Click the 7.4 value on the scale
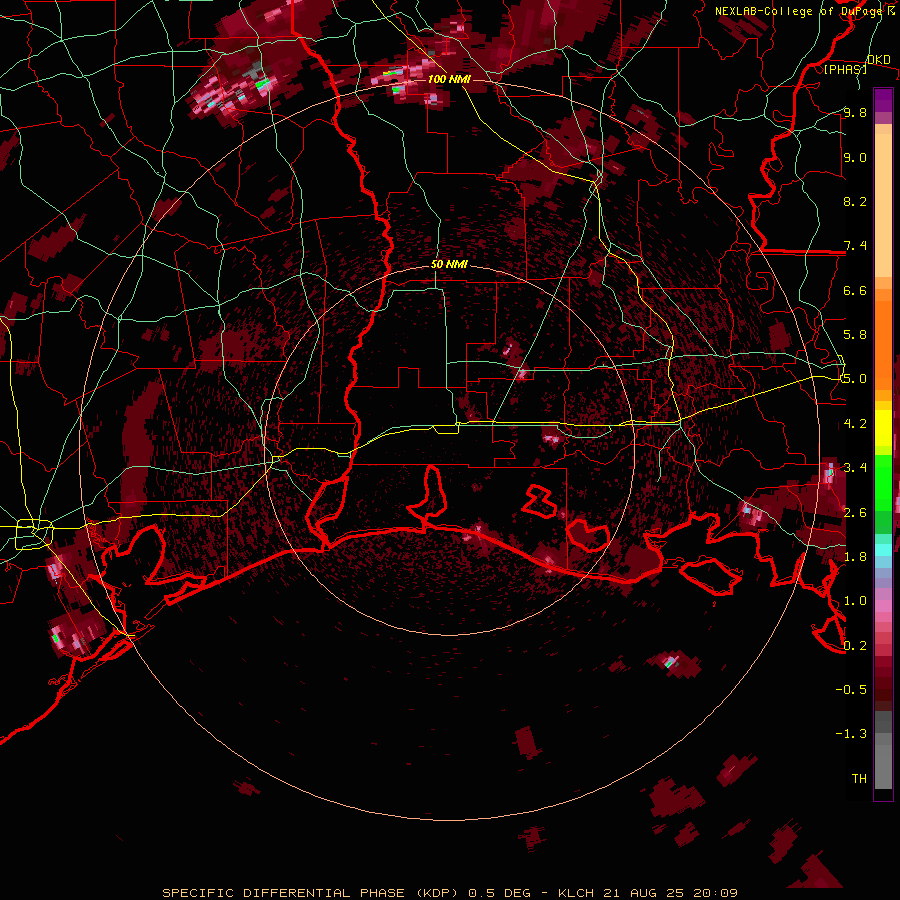 pos(855,246)
